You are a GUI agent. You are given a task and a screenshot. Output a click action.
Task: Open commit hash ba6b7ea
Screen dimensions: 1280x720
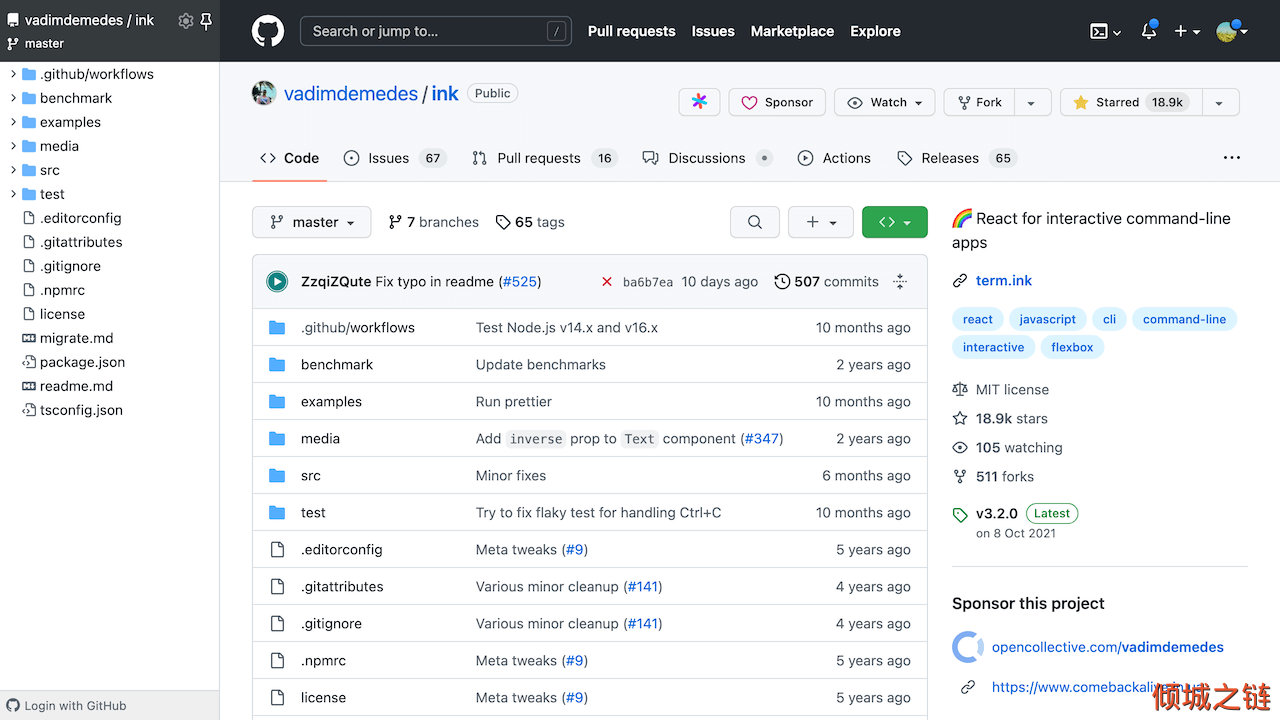point(648,282)
